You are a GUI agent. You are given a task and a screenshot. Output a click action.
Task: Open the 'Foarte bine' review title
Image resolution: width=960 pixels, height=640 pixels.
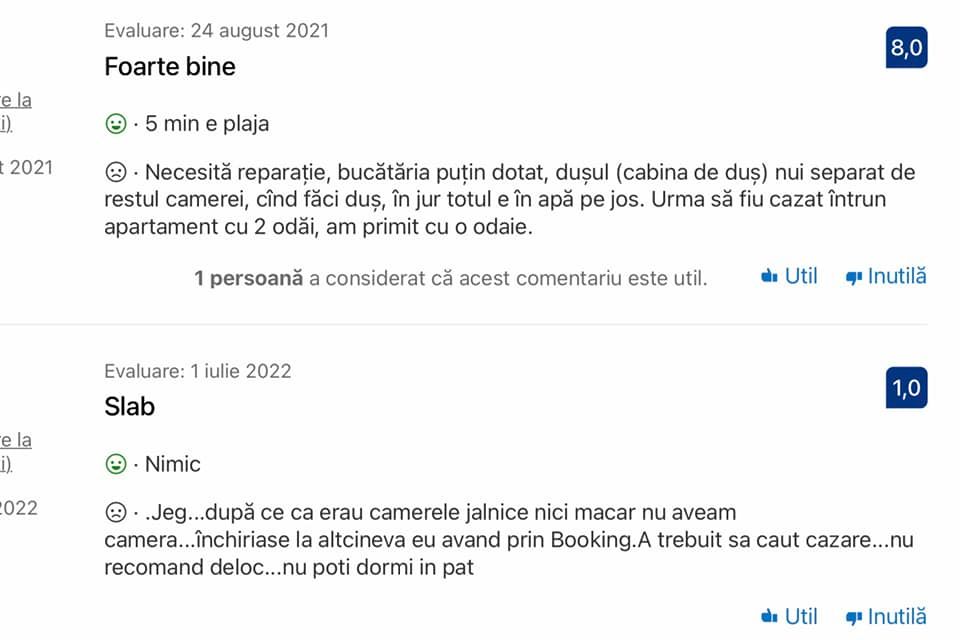(170, 67)
